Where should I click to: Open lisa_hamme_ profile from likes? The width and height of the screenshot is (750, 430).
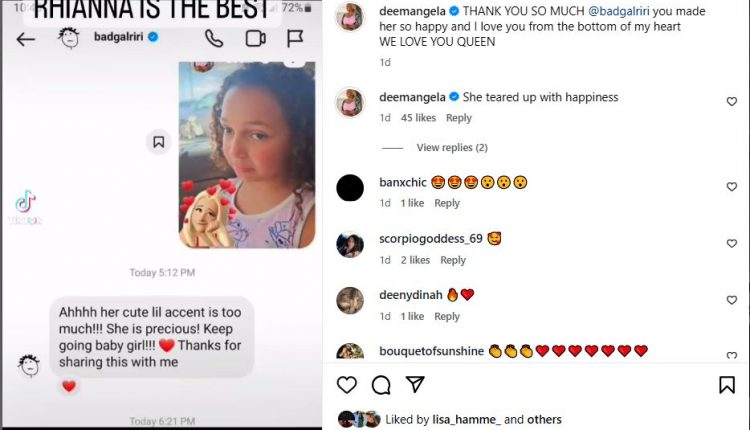(466, 419)
